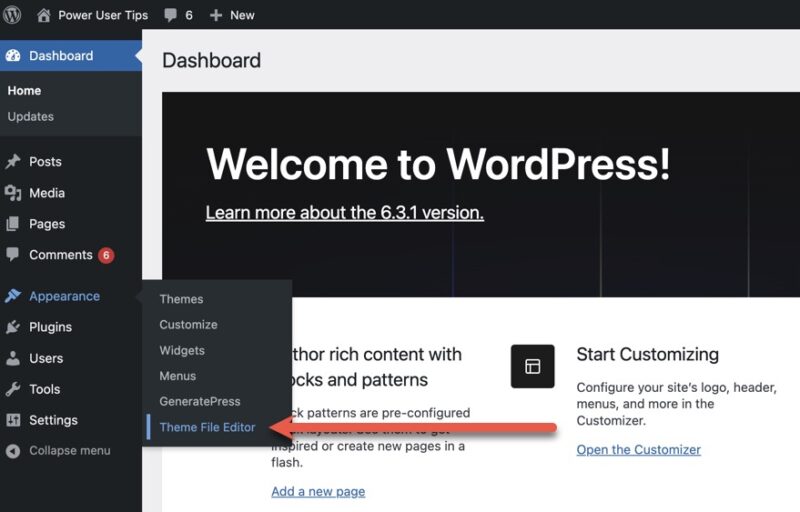Click the Settings sliders icon
Image resolution: width=800 pixels, height=512 pixels.
(13, 420)
